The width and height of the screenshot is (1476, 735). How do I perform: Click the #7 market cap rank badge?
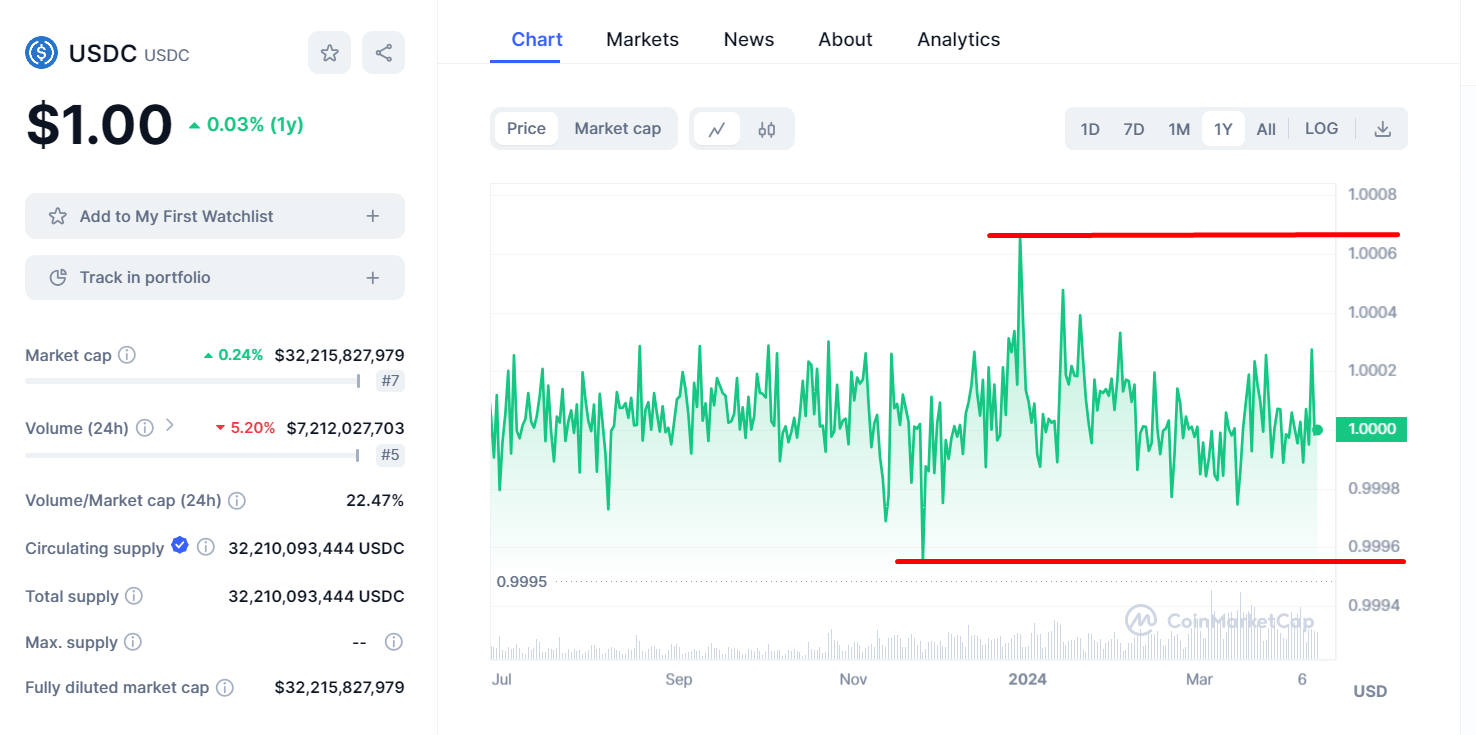click(x=391, y=381)
